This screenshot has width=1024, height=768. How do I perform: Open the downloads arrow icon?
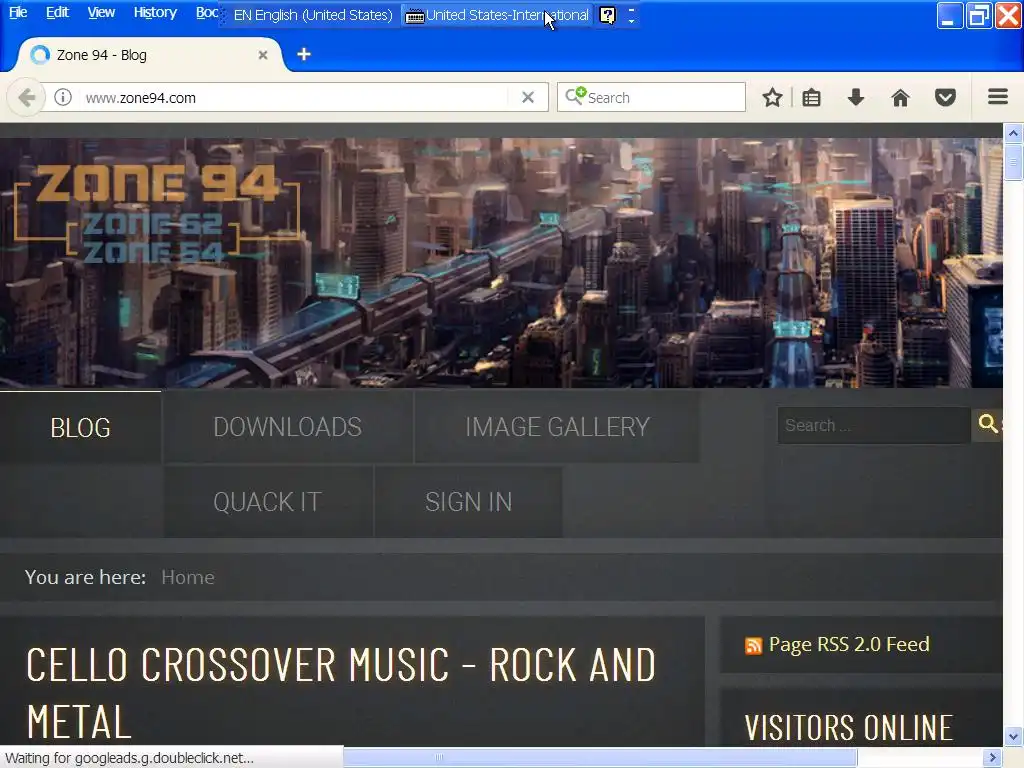pos(856,98)
